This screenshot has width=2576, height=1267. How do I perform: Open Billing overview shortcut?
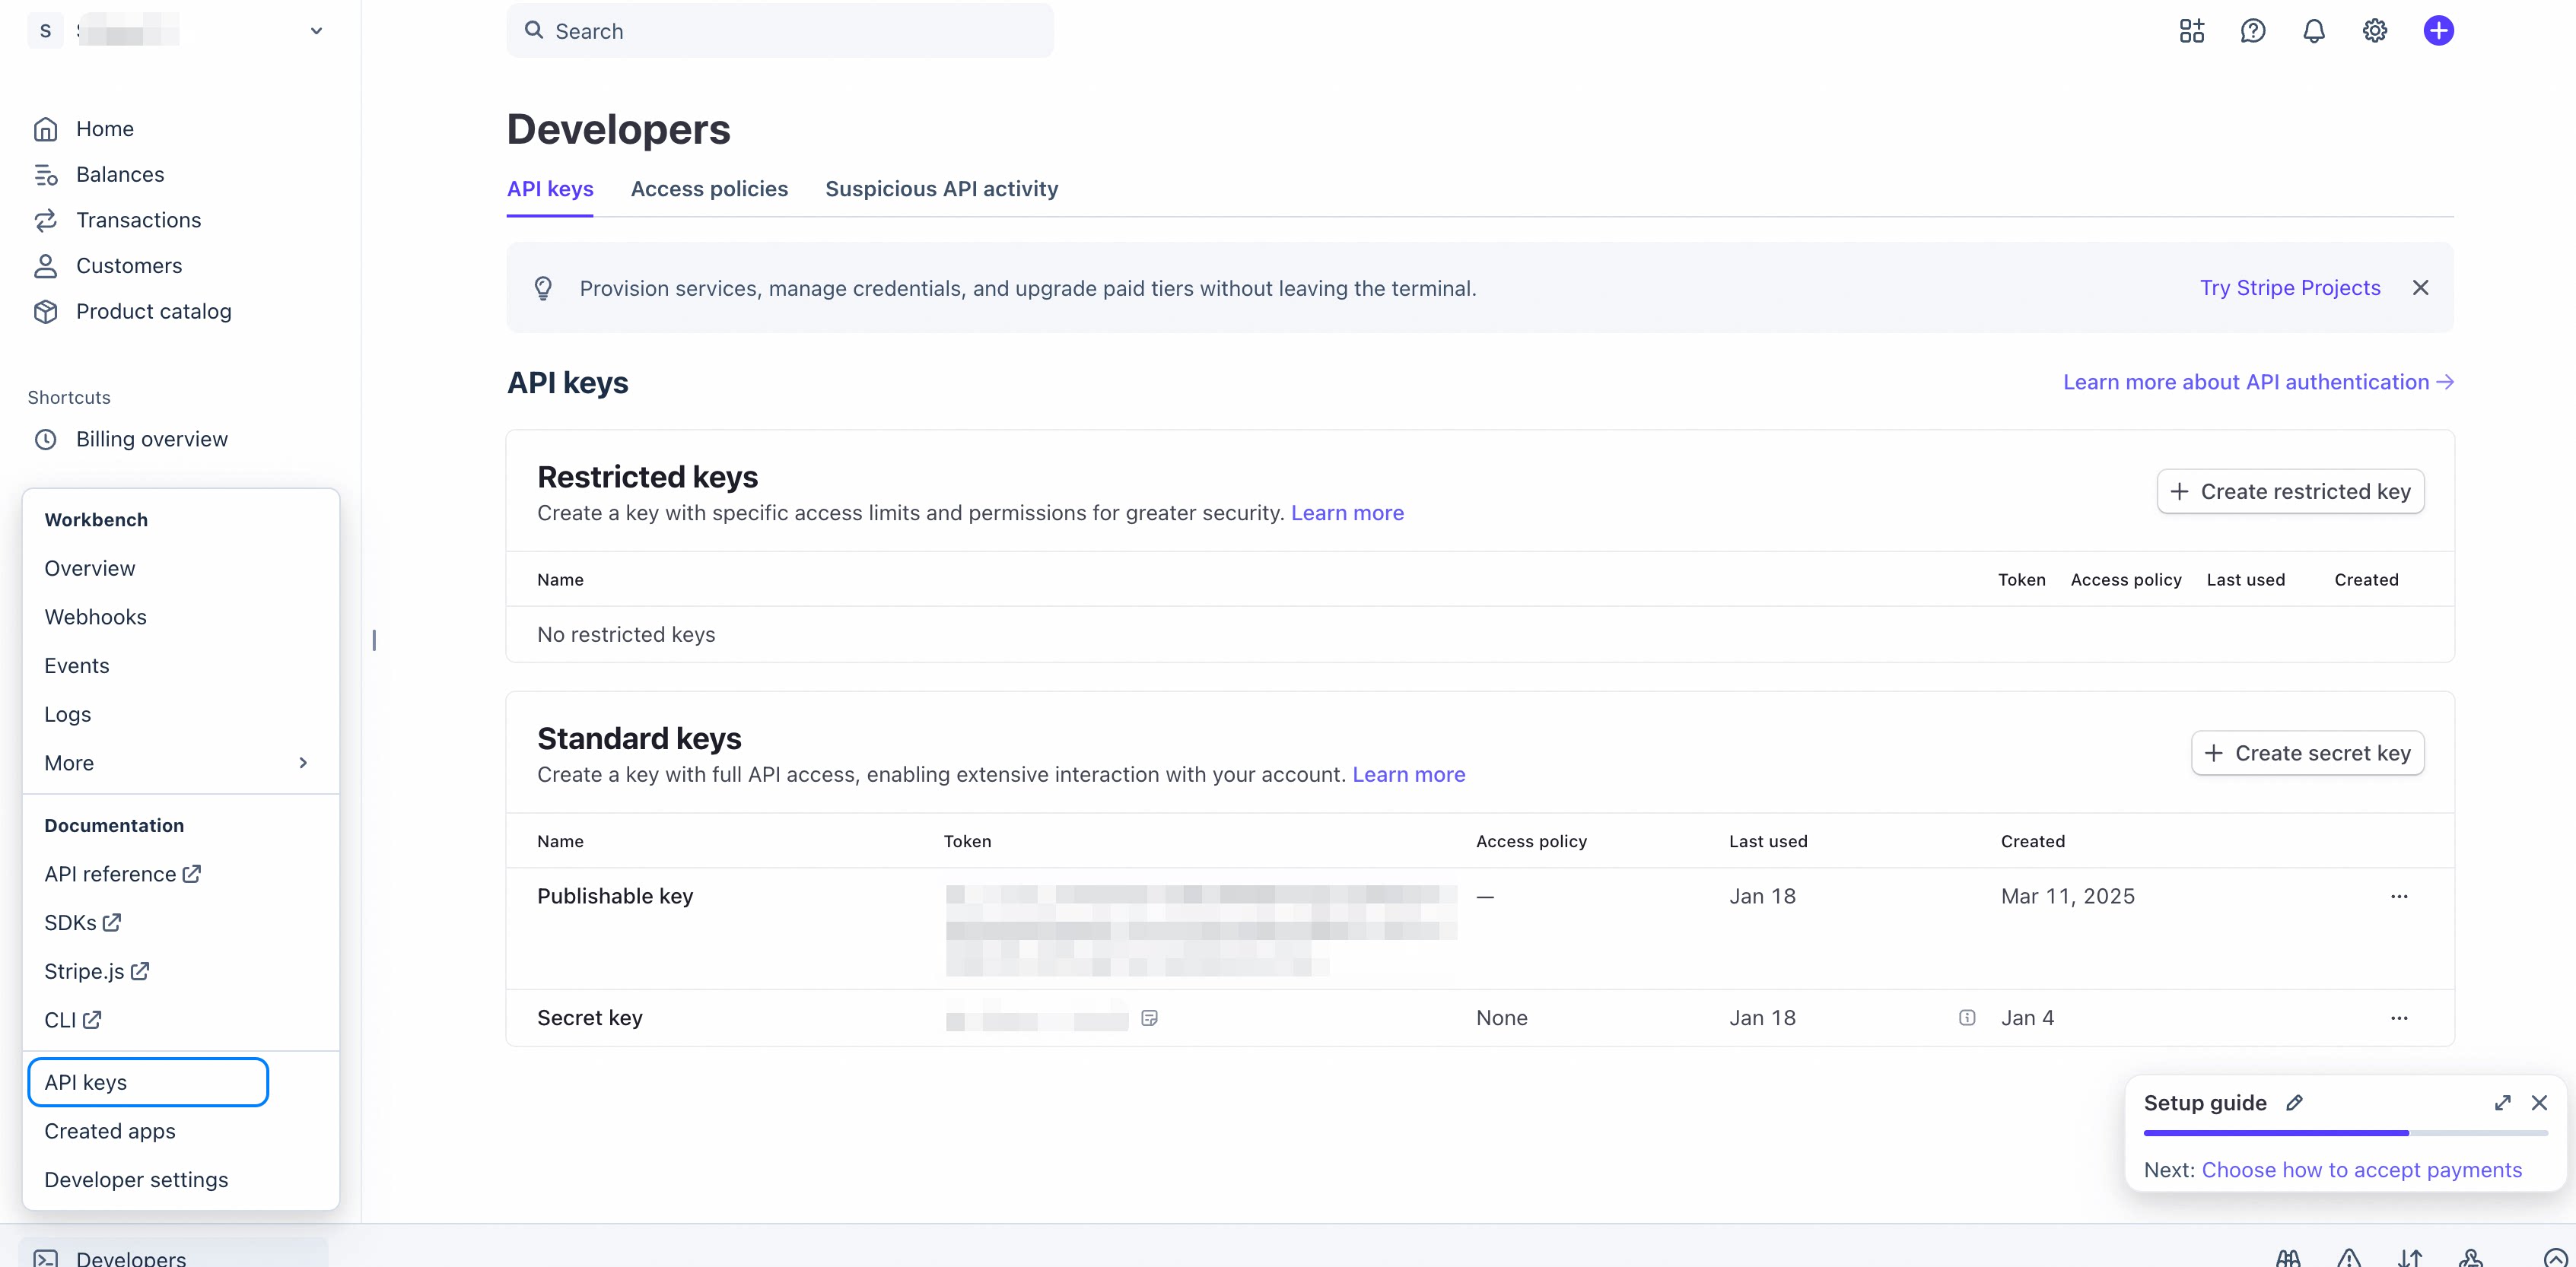(131, 439)
